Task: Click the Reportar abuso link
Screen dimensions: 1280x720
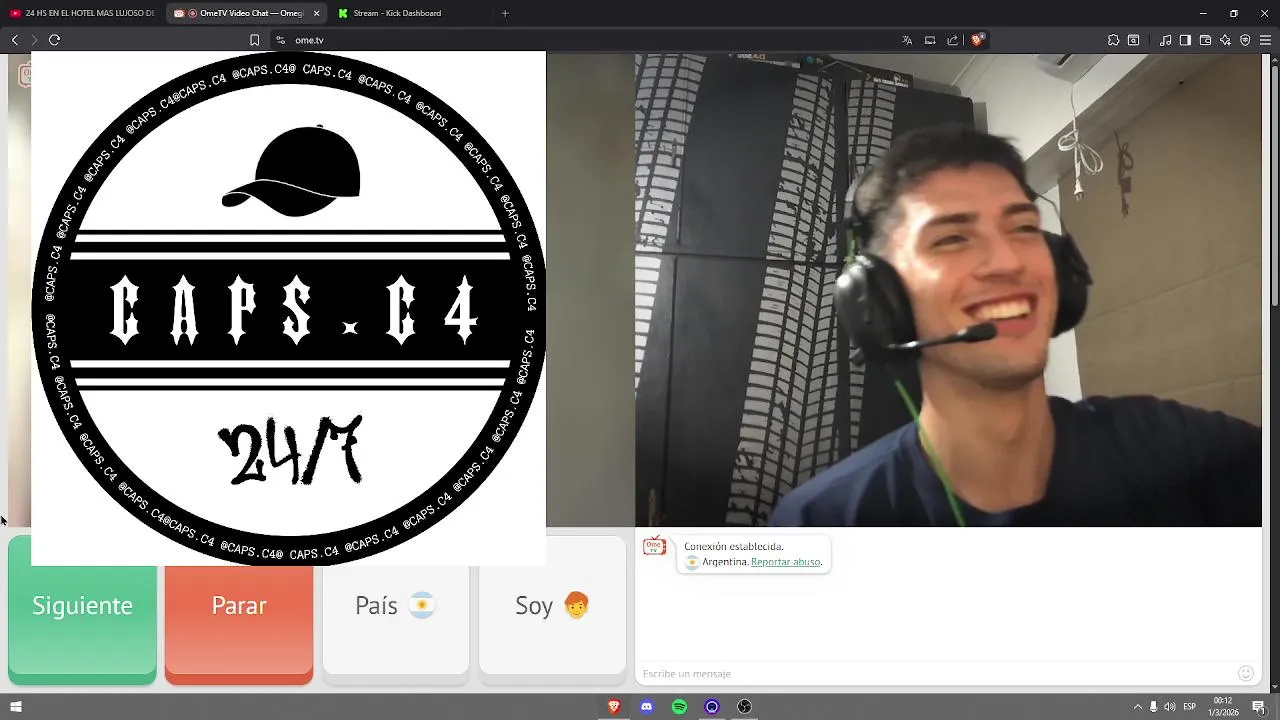Action: (x=785, y=562)
